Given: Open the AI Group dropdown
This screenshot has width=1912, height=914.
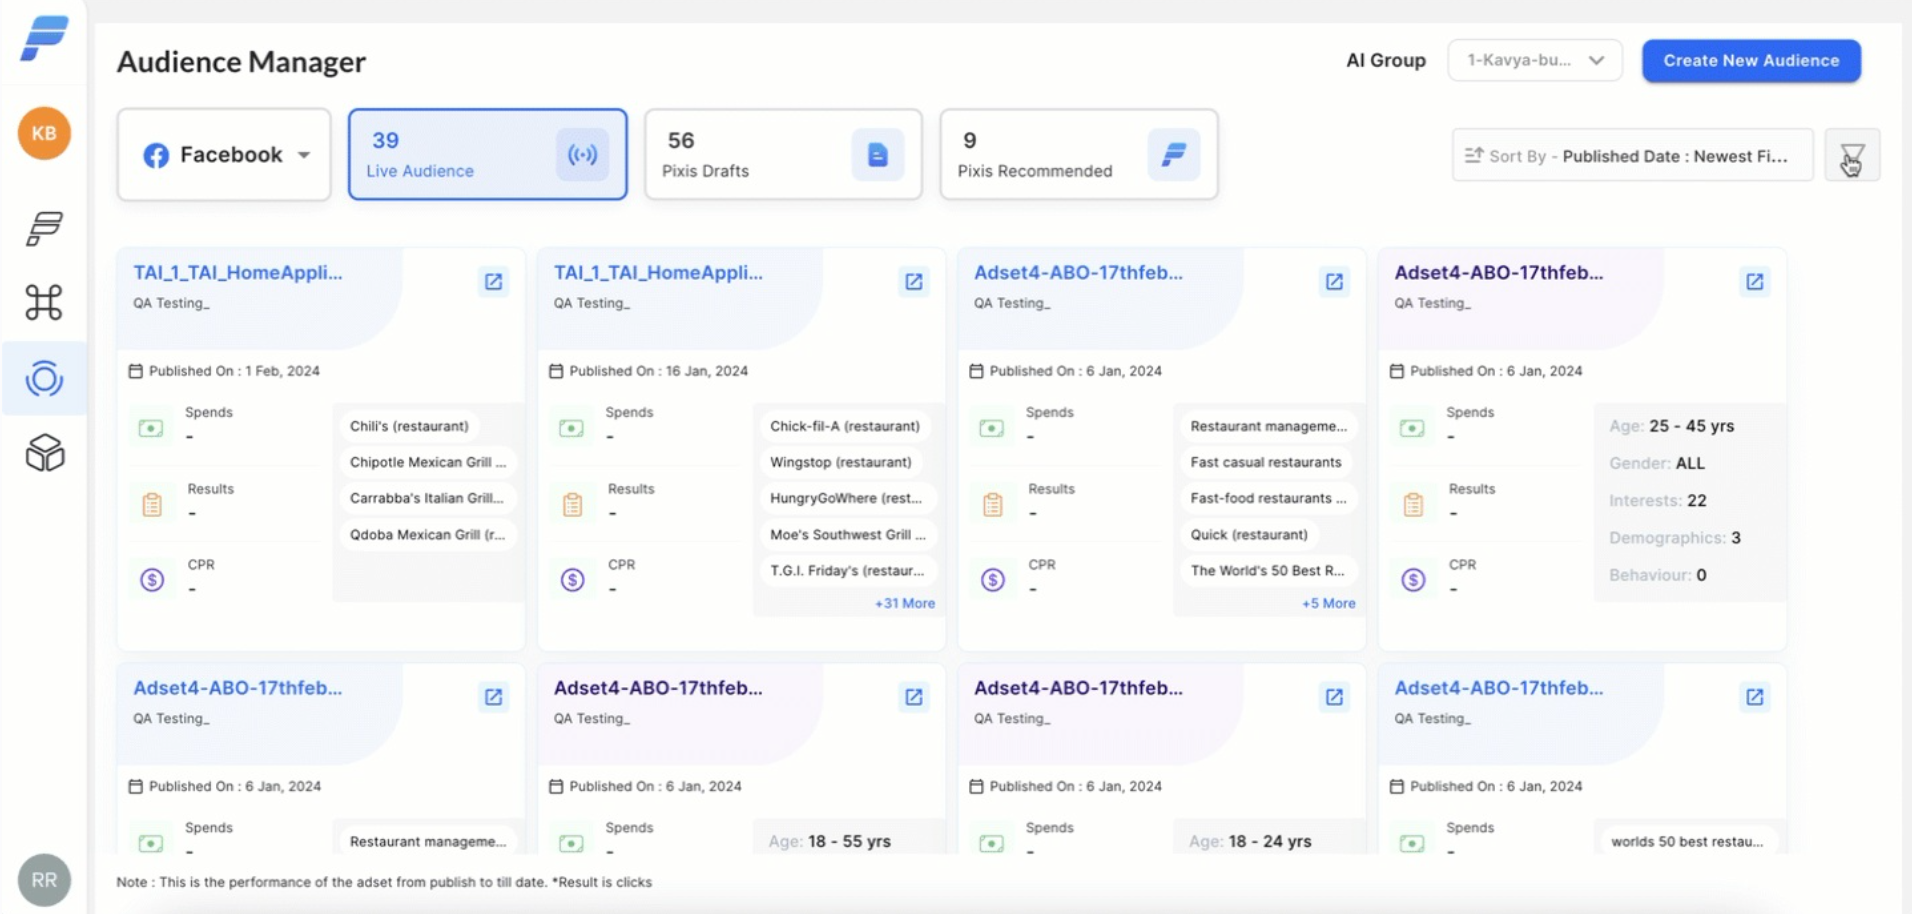Looking at the screenshot, I should coord(1534,61).
